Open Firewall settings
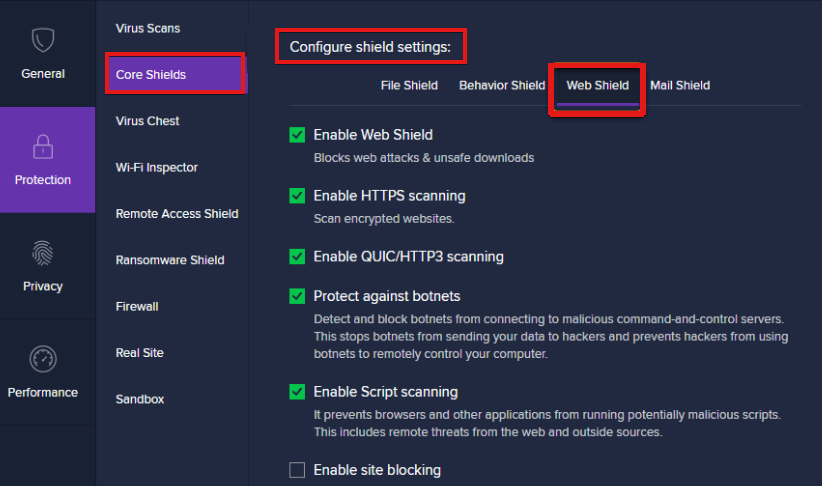The height and width of the screenshot is (486, 822). pyautogui.click(x=137, y=307)
